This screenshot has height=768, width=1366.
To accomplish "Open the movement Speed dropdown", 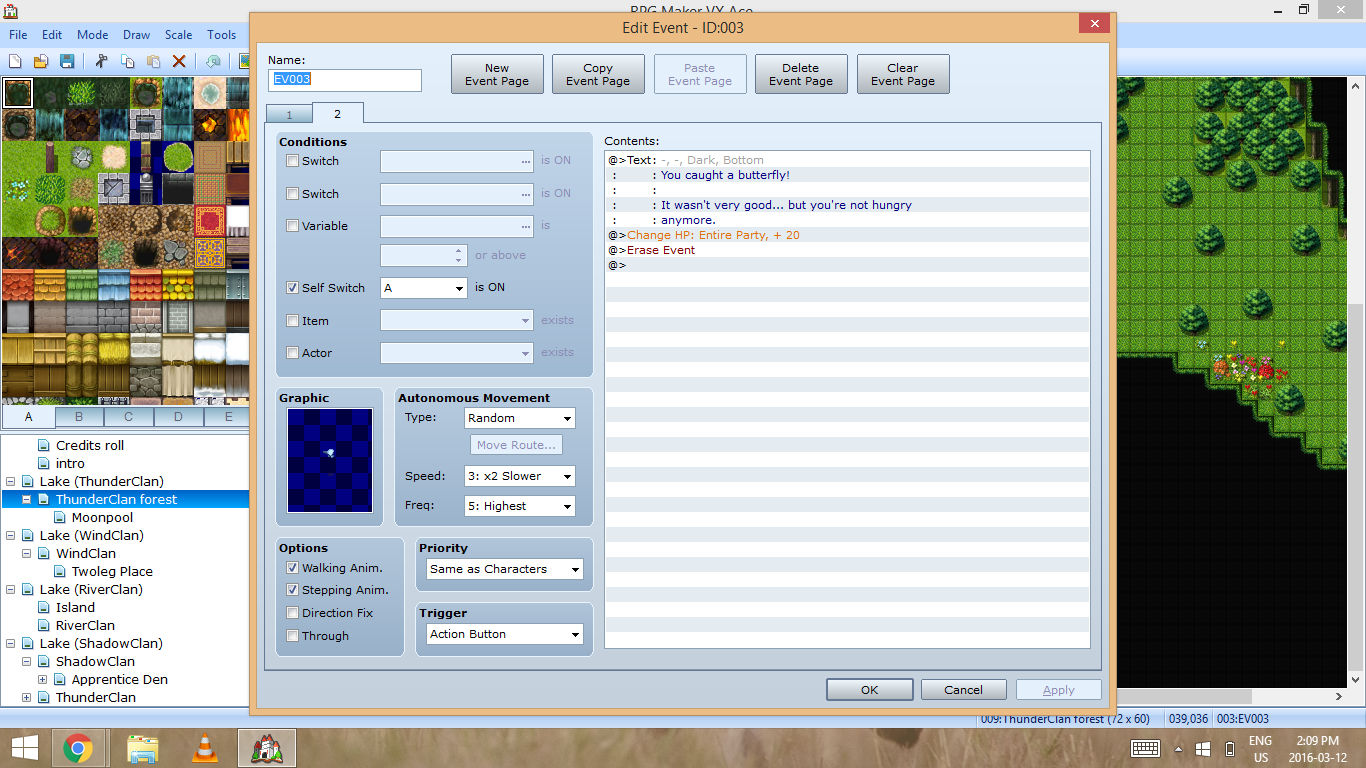I will point(519,476).
